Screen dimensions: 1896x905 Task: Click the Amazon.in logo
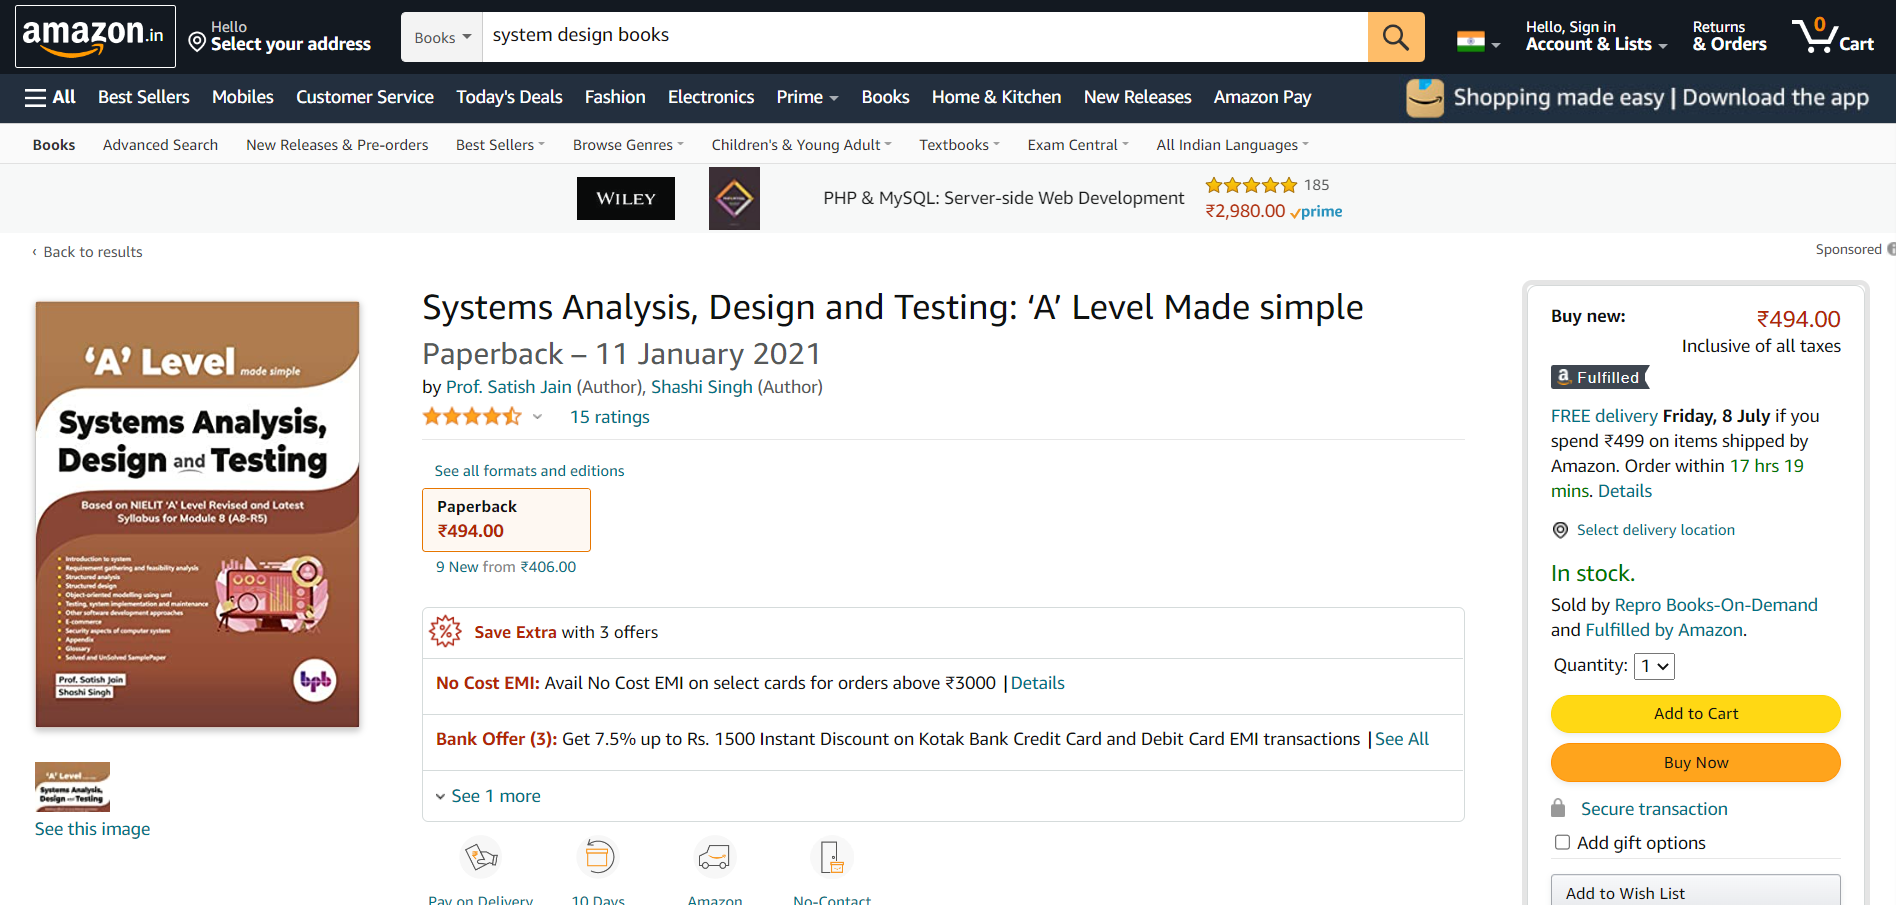(95, 36)
